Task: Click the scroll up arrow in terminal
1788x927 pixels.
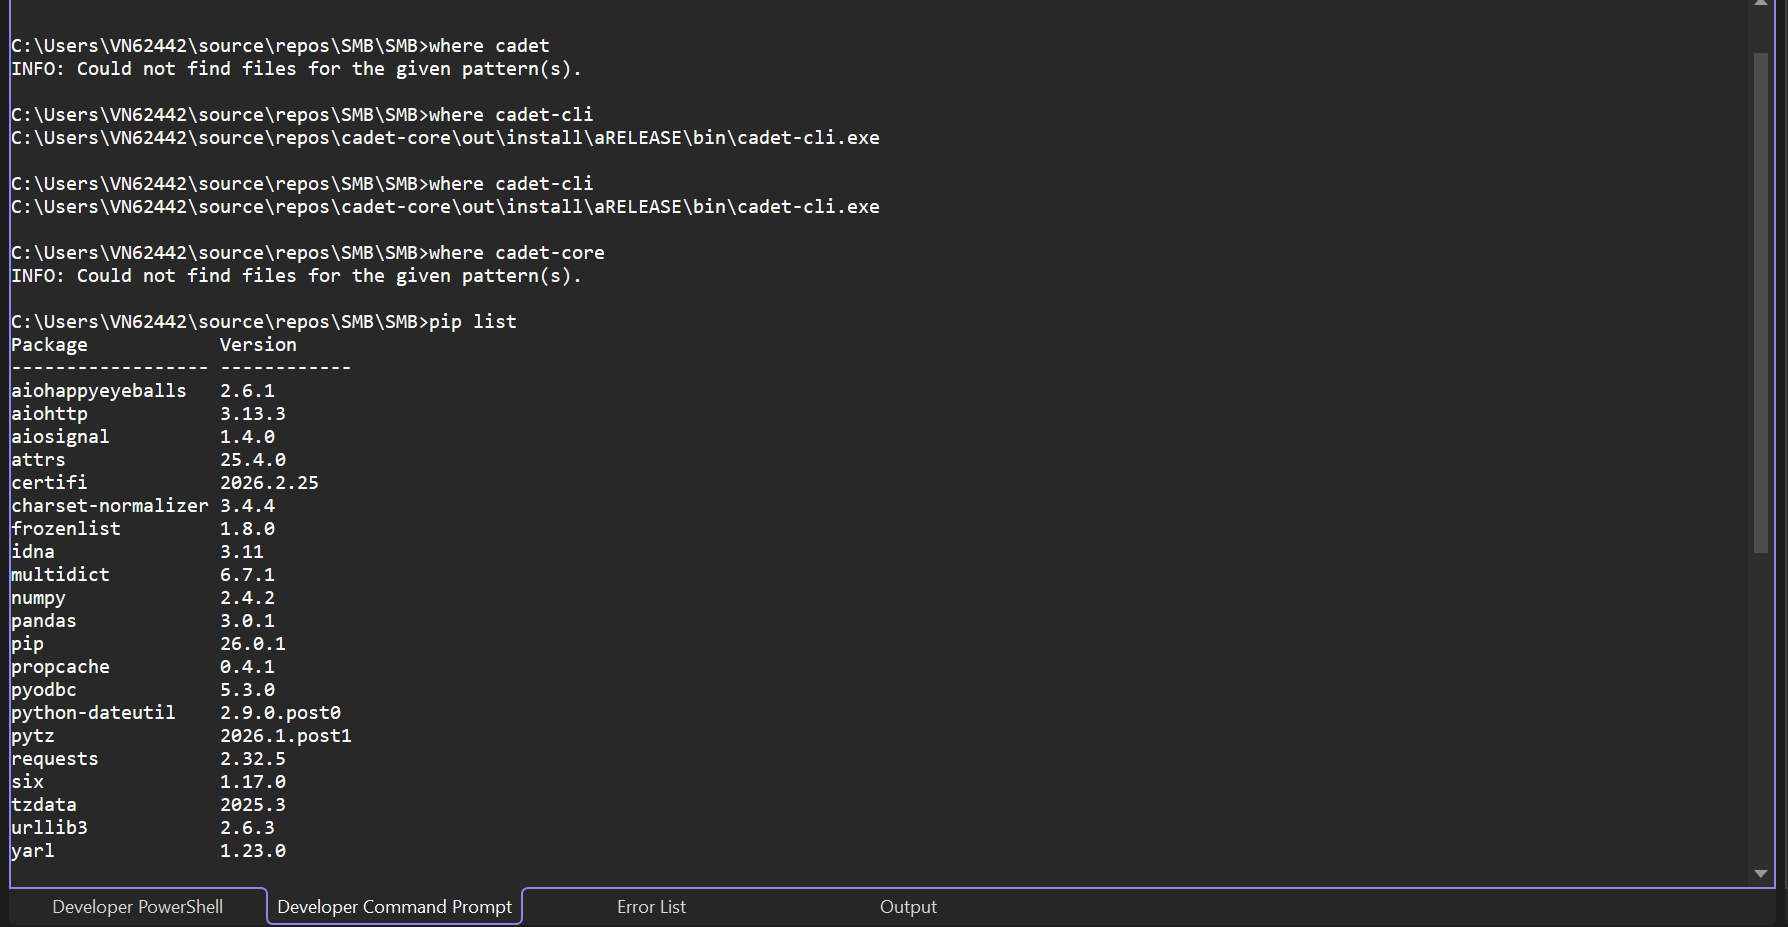Action: point(1761,4)
